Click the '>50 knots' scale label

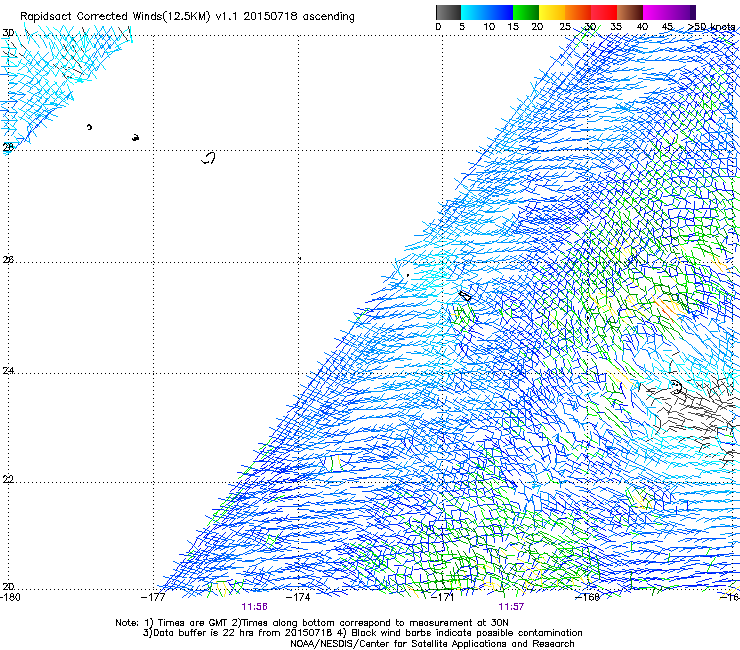[711, 27]
